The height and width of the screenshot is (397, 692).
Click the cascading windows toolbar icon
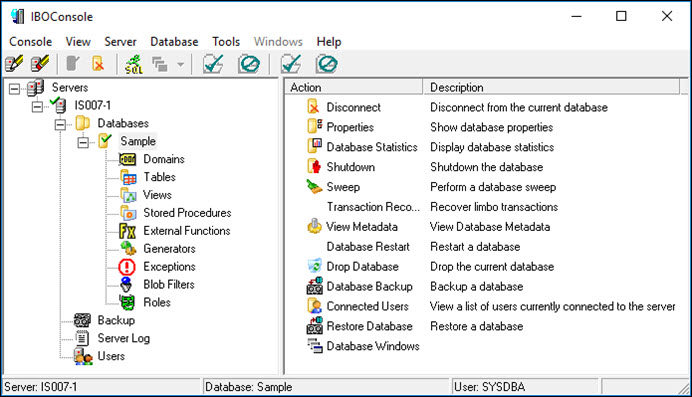click(160, 64)
